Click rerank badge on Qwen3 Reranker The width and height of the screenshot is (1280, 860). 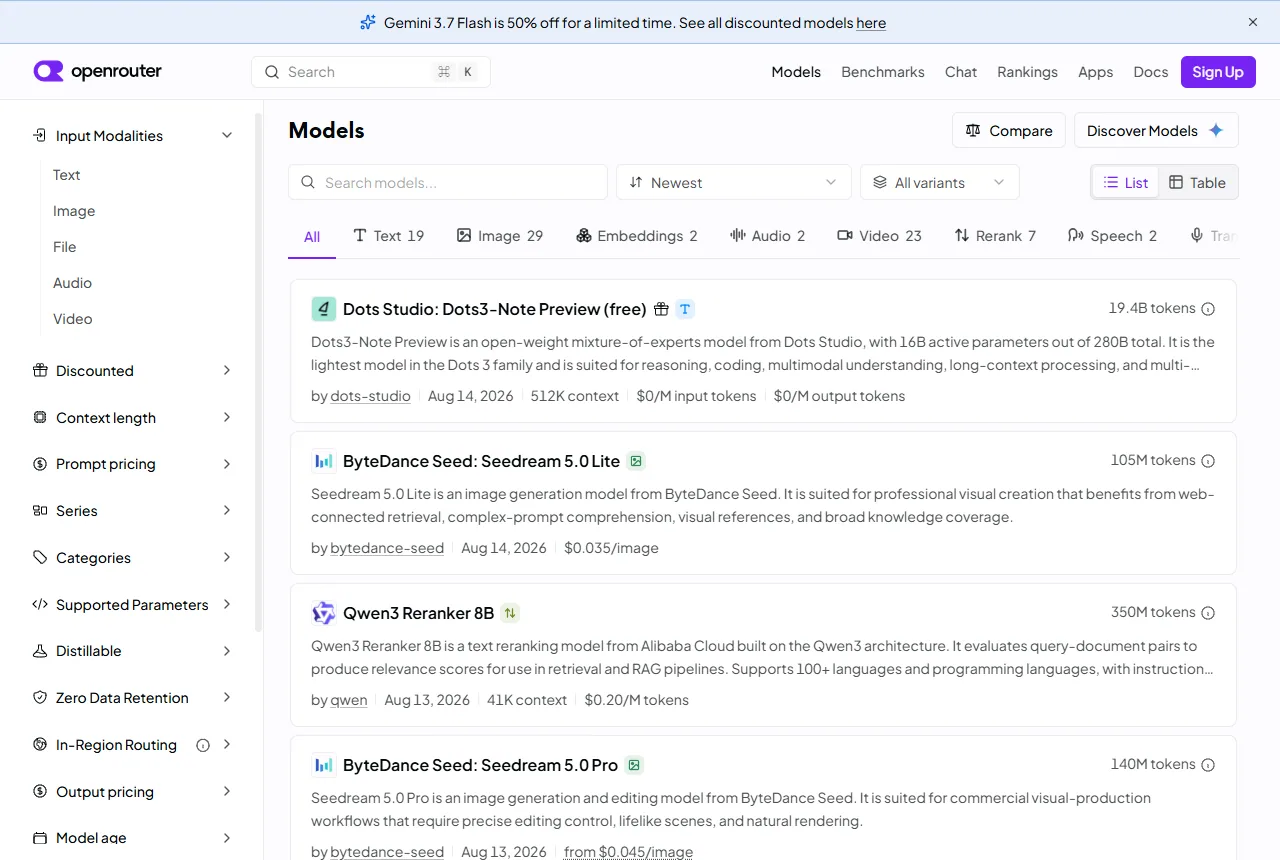[x=511, y=613]
